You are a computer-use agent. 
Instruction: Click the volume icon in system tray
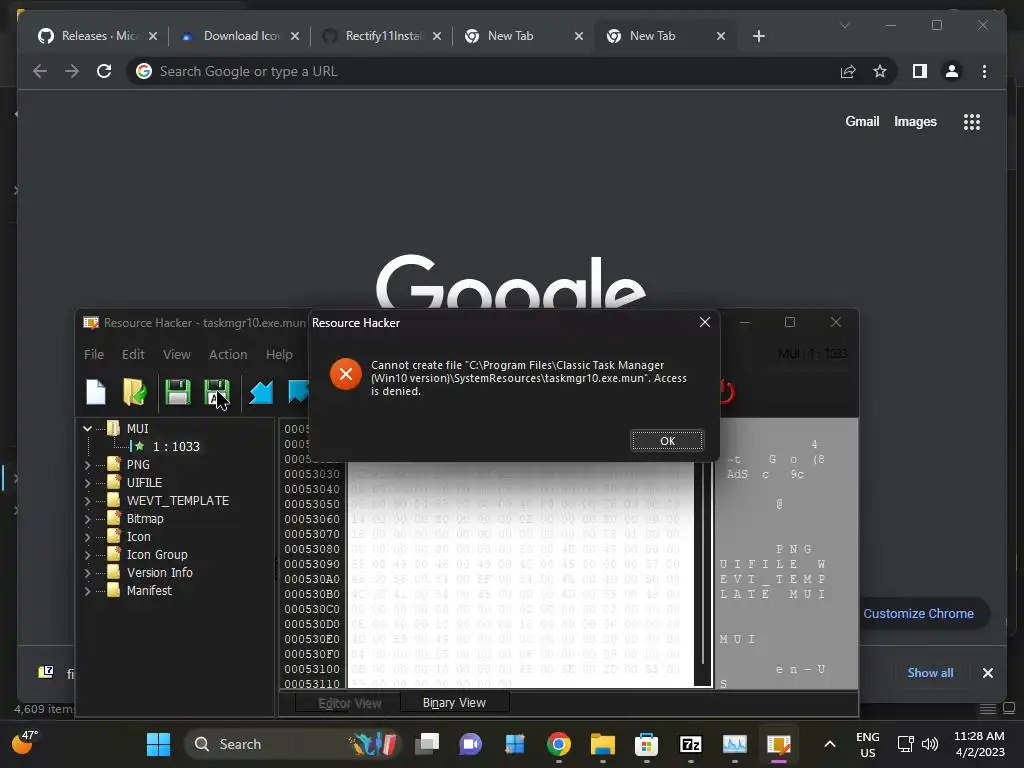coord(930,744)
